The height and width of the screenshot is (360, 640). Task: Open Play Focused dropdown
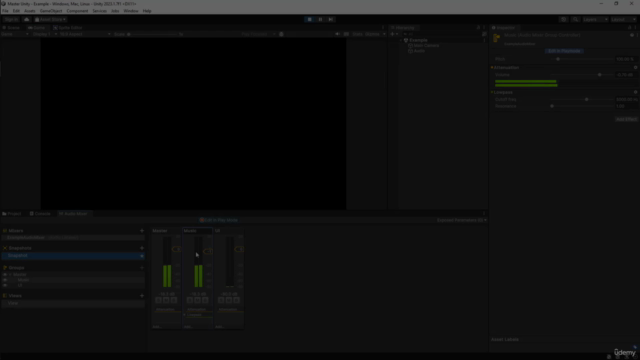pos(257,34)
